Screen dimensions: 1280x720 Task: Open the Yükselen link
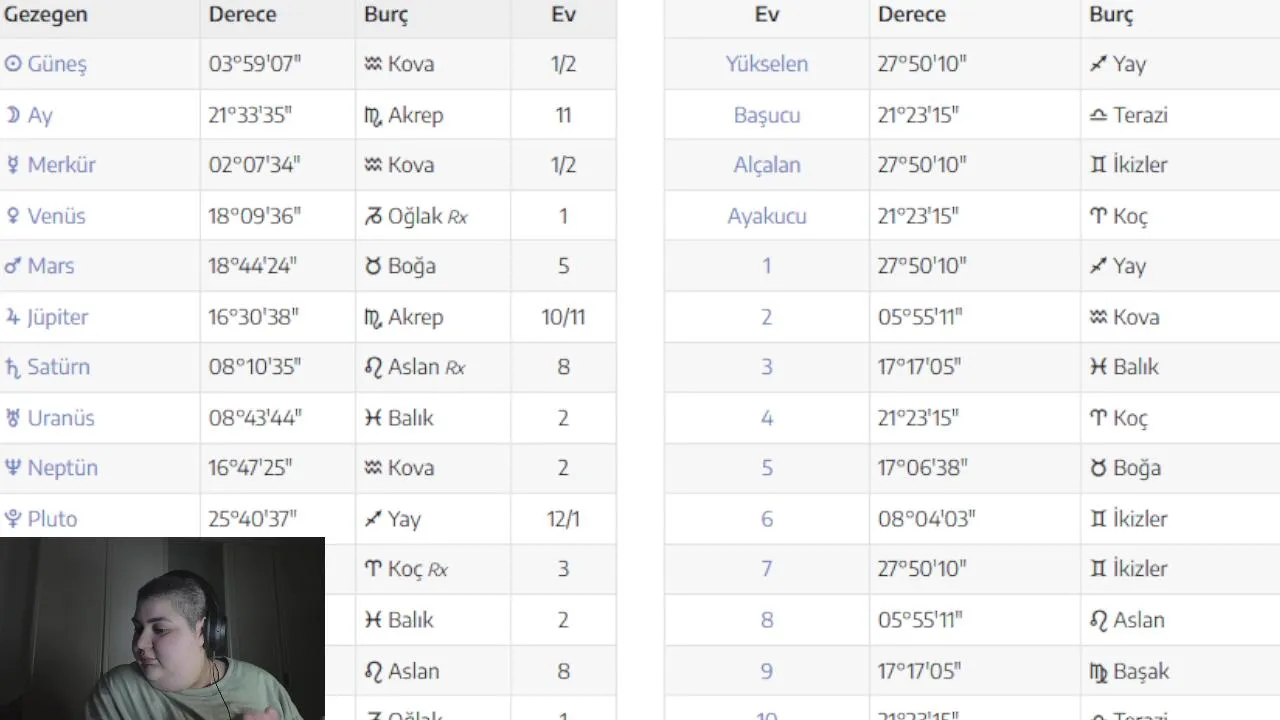(767, 64)
